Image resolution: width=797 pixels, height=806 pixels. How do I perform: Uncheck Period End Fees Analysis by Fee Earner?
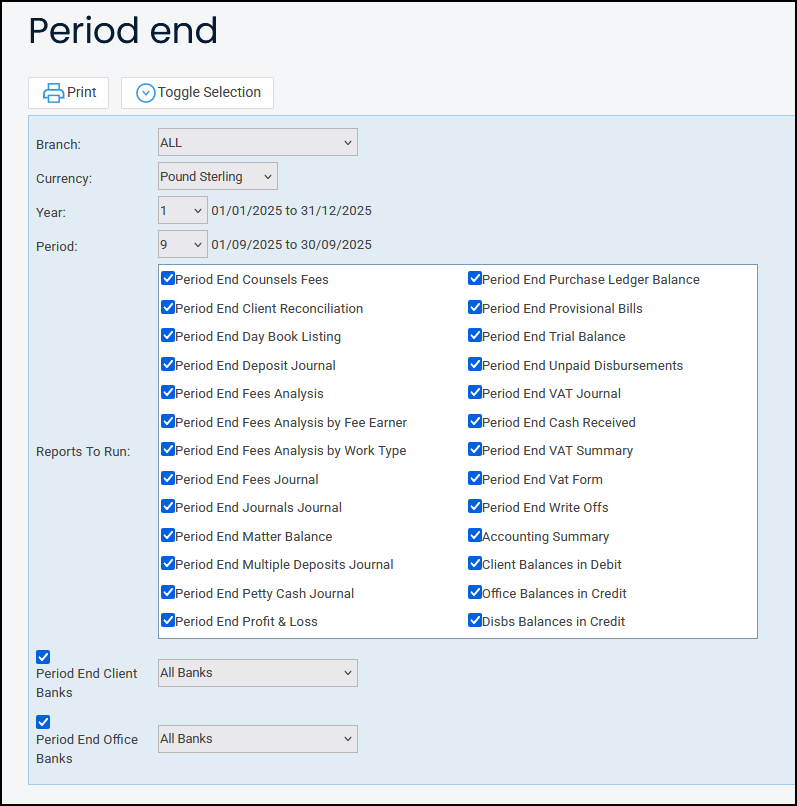168,422
